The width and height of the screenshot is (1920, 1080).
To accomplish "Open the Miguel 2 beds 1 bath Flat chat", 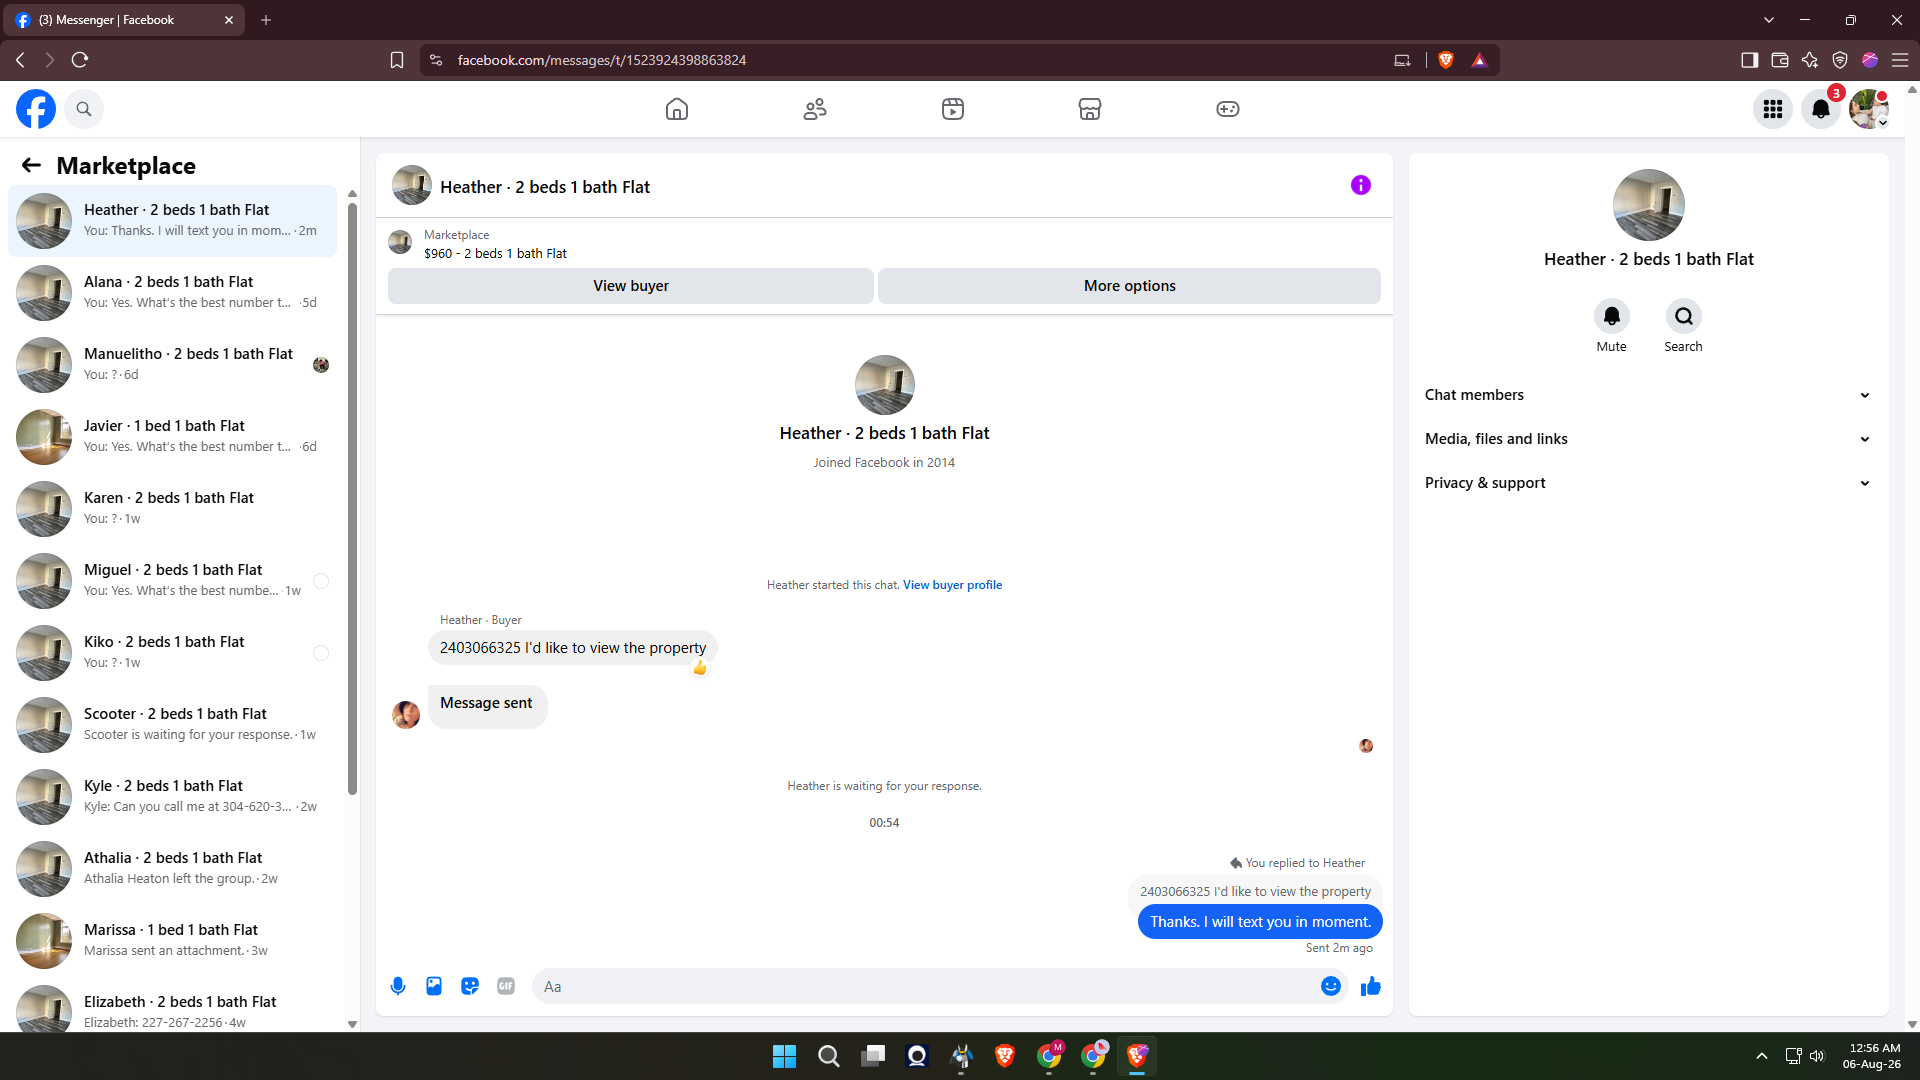I will pyautogui.click(x=172, y=581).
